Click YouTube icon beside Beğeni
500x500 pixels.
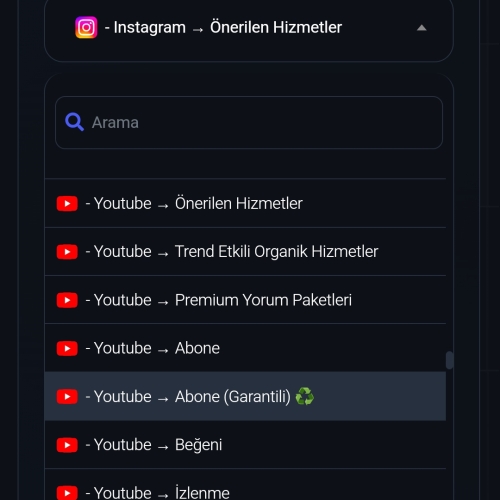point(67,445)
